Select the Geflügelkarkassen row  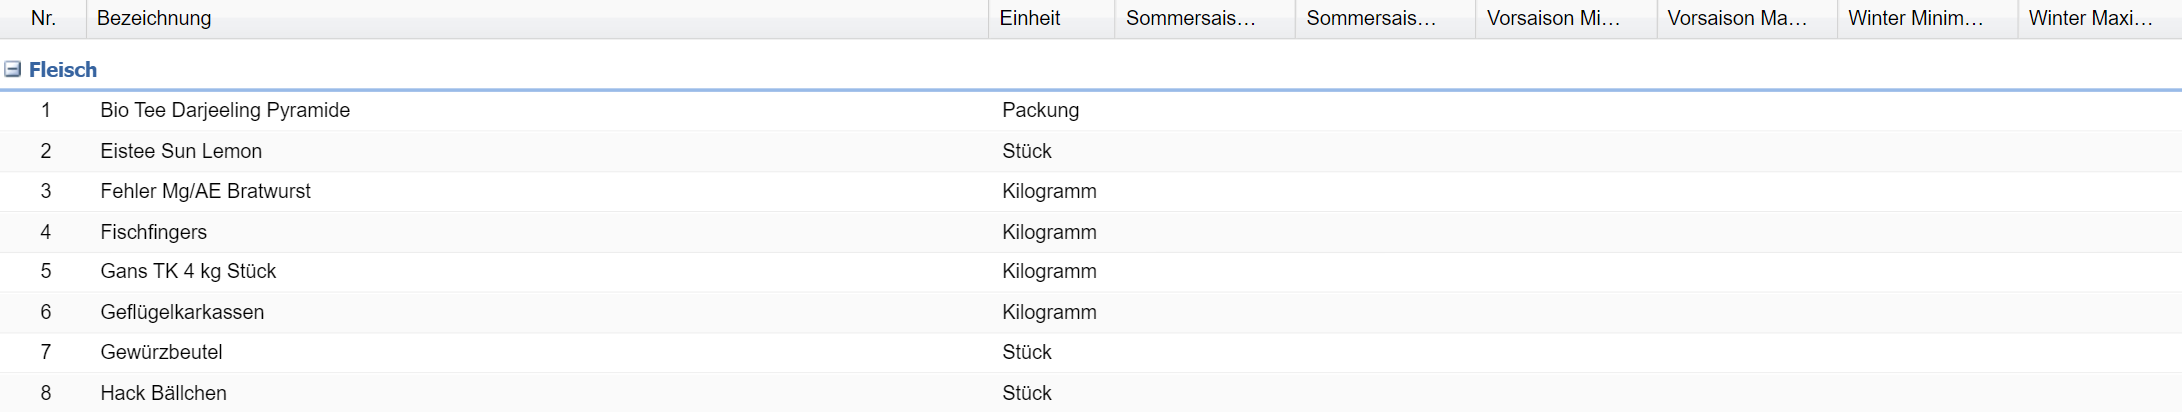click(182, 312)
